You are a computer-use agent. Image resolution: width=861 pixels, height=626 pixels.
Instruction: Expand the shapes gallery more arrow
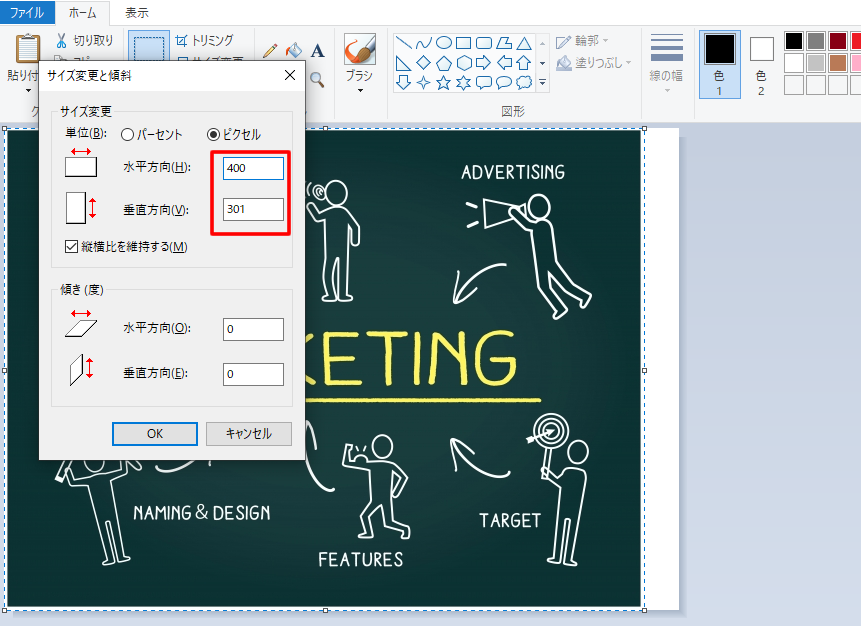542,82
